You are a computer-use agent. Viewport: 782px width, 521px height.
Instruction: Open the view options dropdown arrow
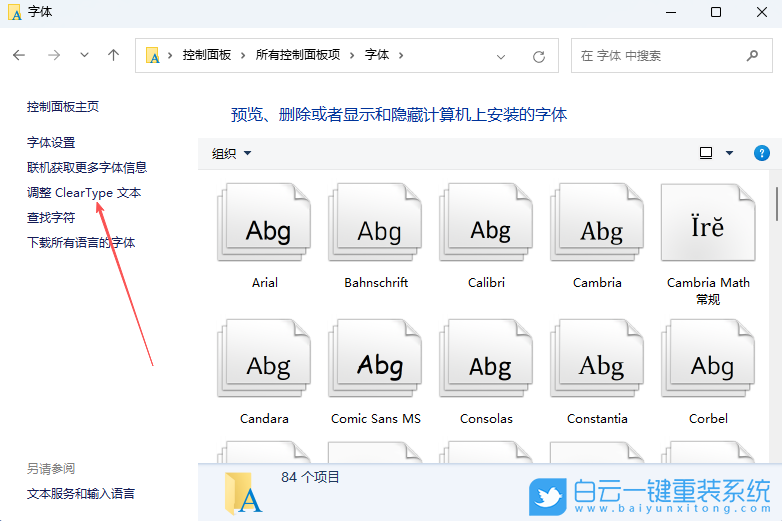[729, 153]
